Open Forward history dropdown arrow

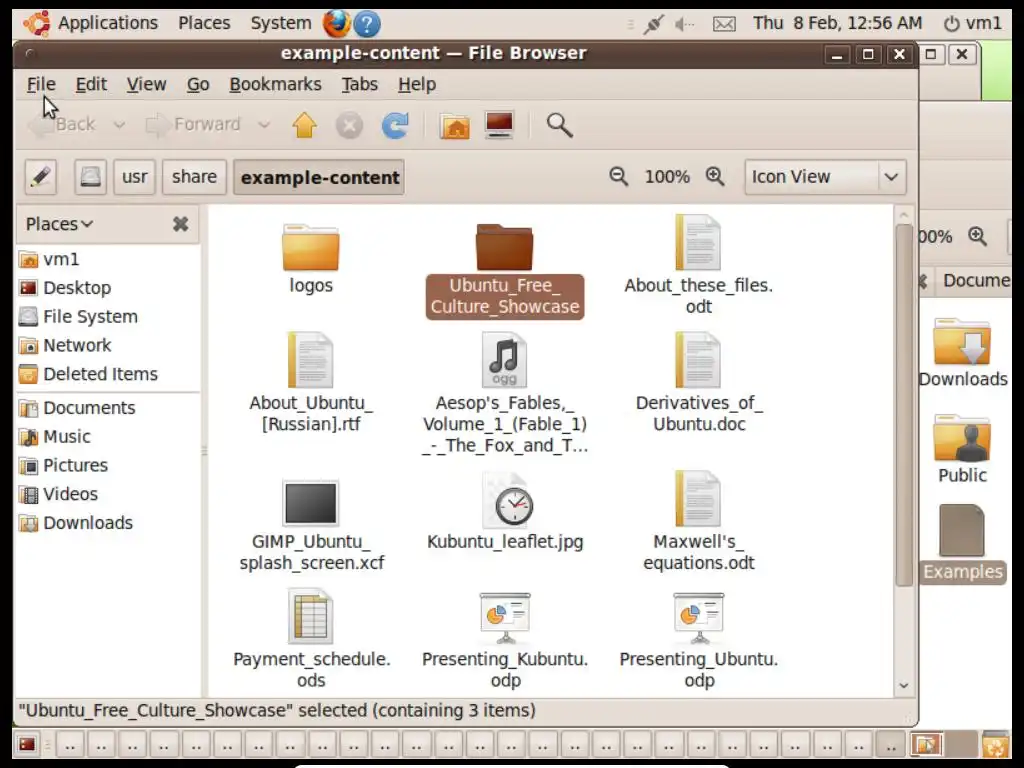click(264, 124)
